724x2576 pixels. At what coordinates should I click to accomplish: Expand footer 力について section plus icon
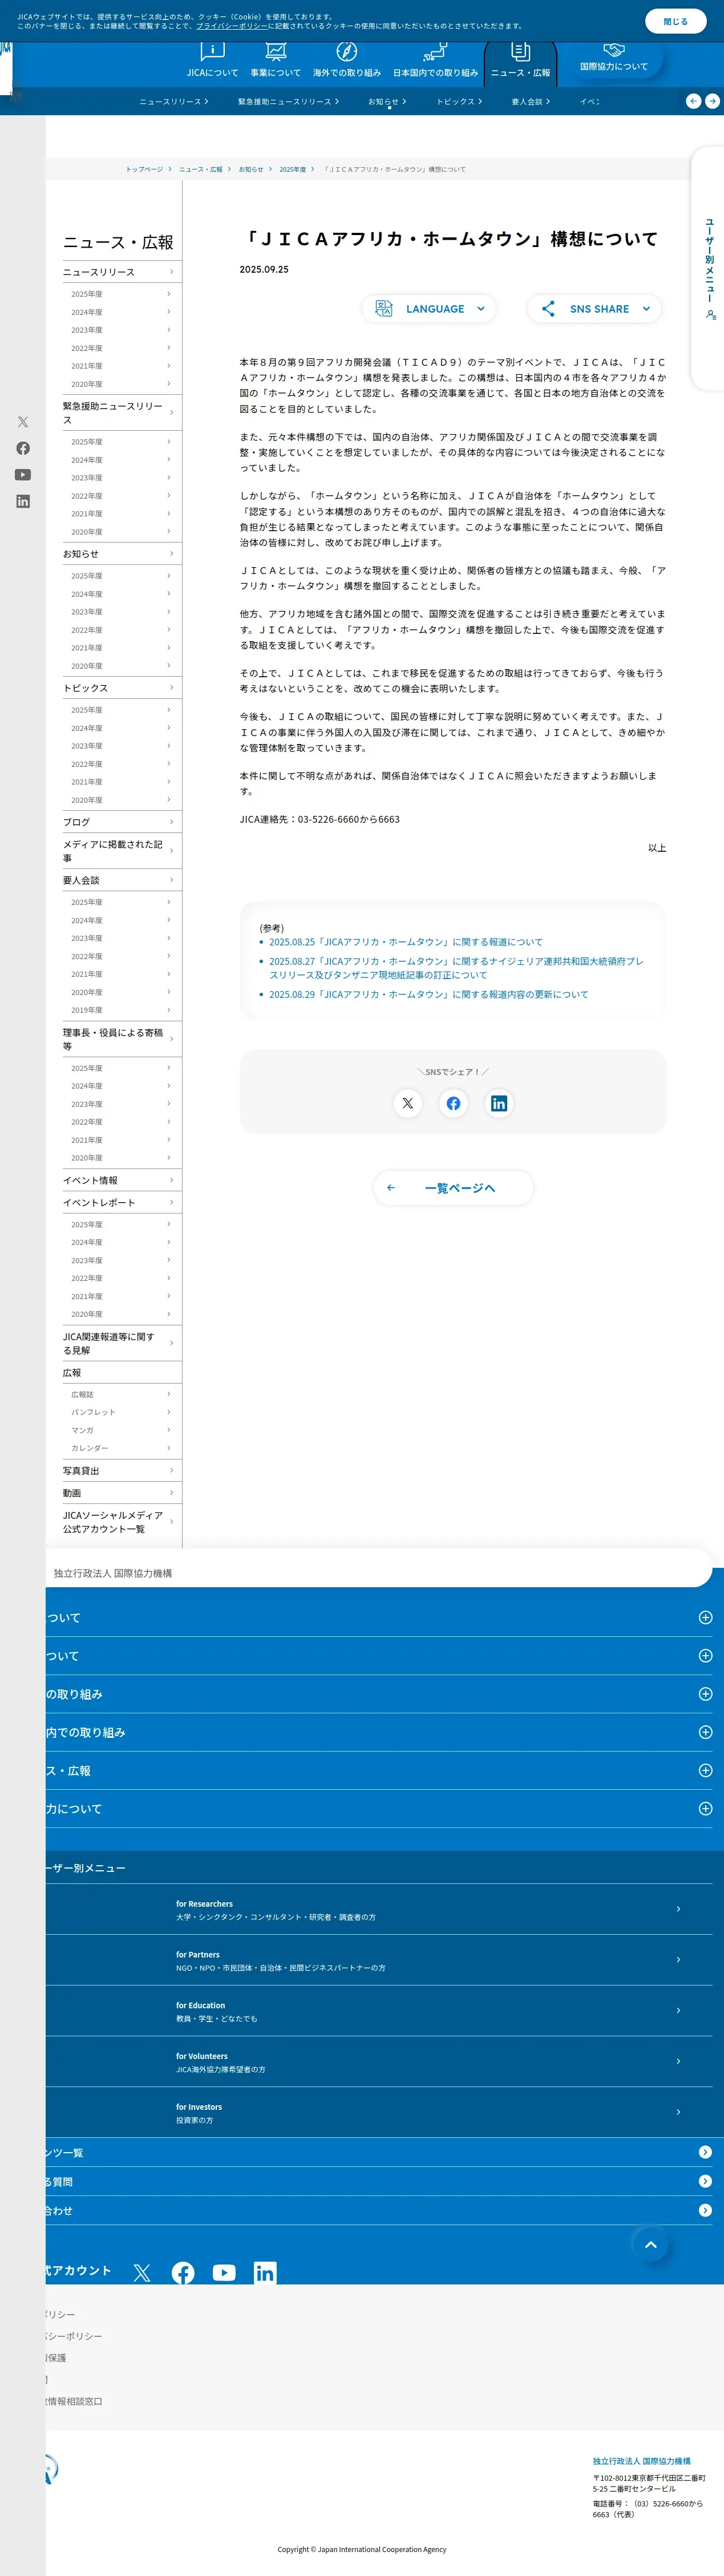click(705, 1808)
